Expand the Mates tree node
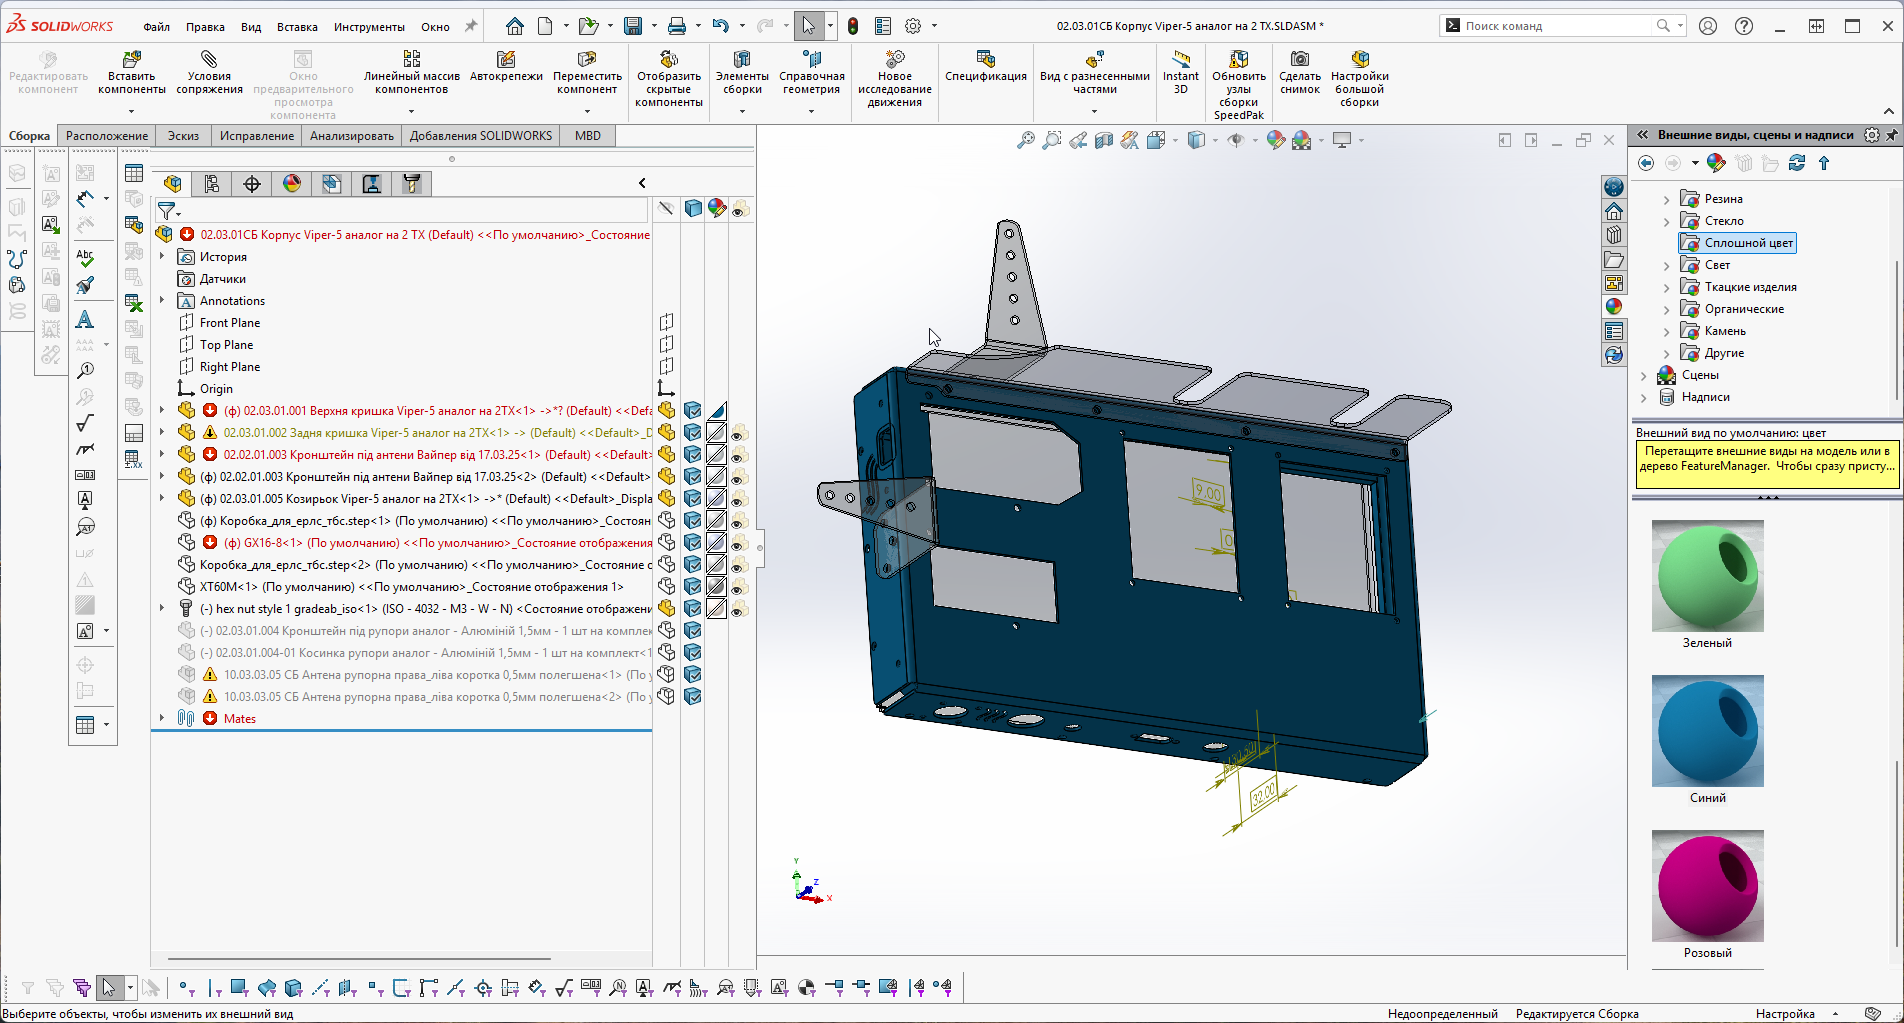Image resolution: width=1904 pixels, height=1023 pixels. point(162,718)
